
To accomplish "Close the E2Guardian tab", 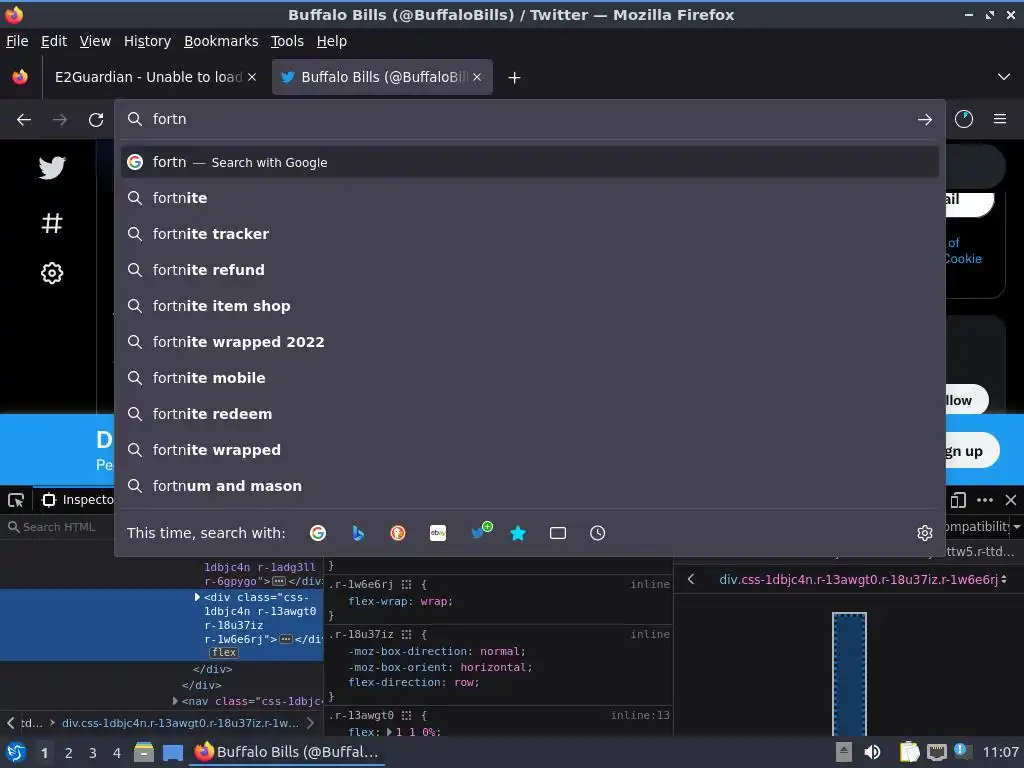I will (252, 77).
